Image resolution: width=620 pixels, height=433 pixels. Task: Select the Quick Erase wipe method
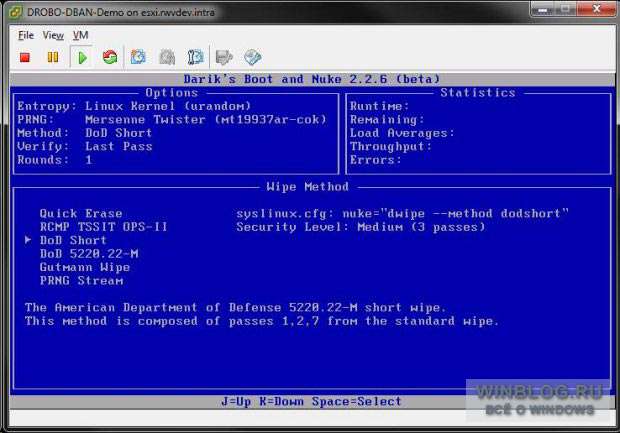point(81,214)
